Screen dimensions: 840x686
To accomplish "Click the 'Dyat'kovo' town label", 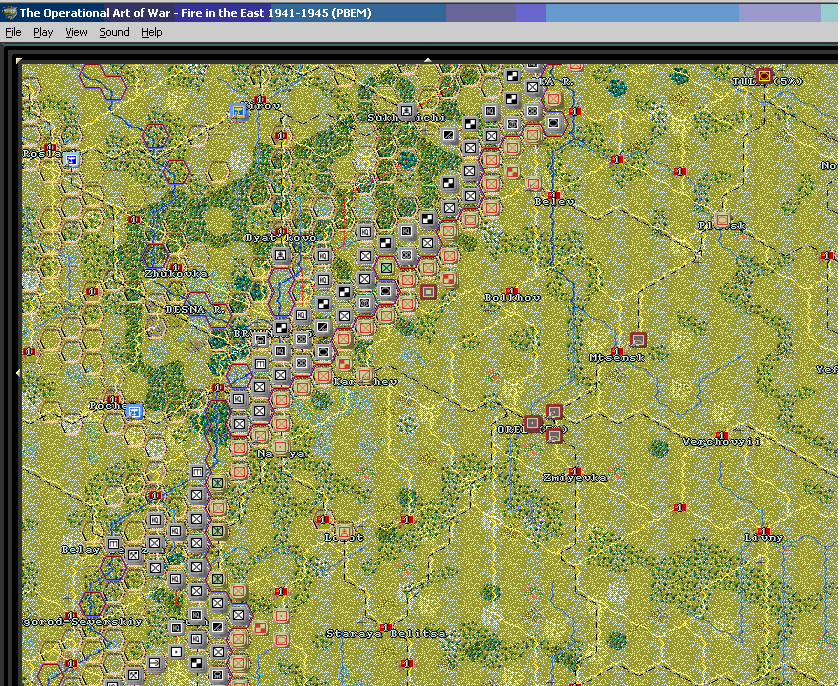I will [x=280, y=237].
